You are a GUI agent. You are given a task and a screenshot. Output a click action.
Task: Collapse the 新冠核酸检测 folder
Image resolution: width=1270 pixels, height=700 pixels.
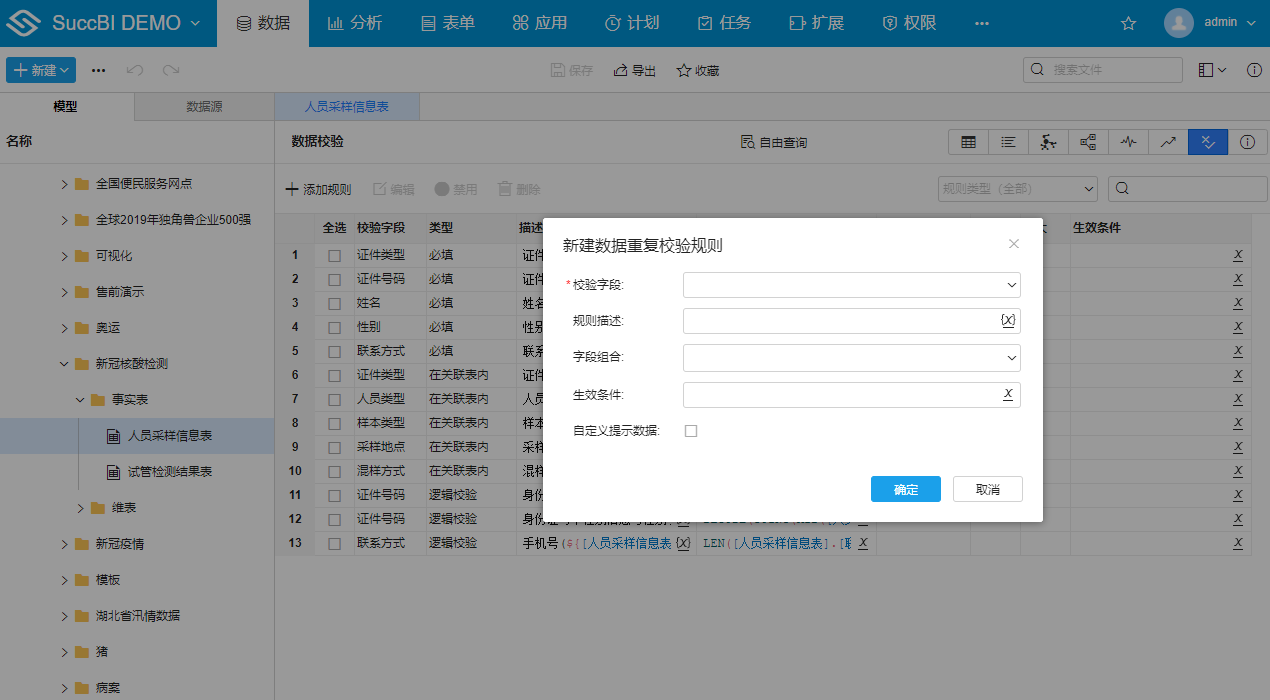pos(65,364)
